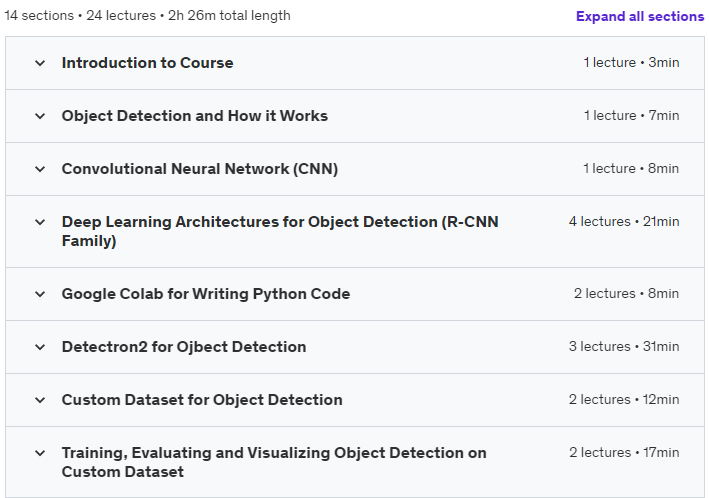Click the '1 lecture • 7min' label

point(631,115)
